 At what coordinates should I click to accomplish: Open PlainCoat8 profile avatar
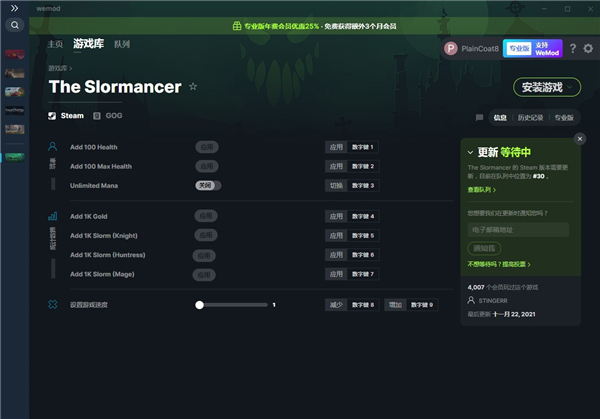click(x=451, y=49)
